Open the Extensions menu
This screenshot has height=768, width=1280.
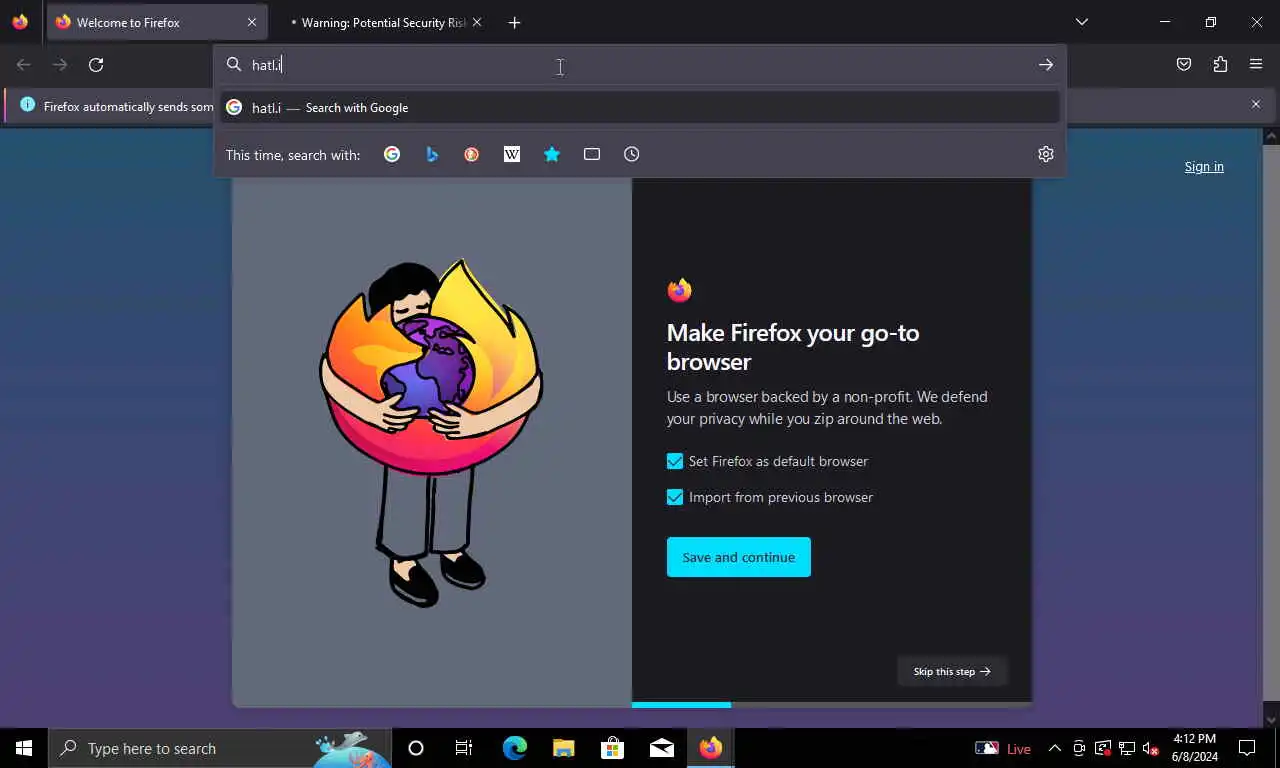pos(1220,65)
